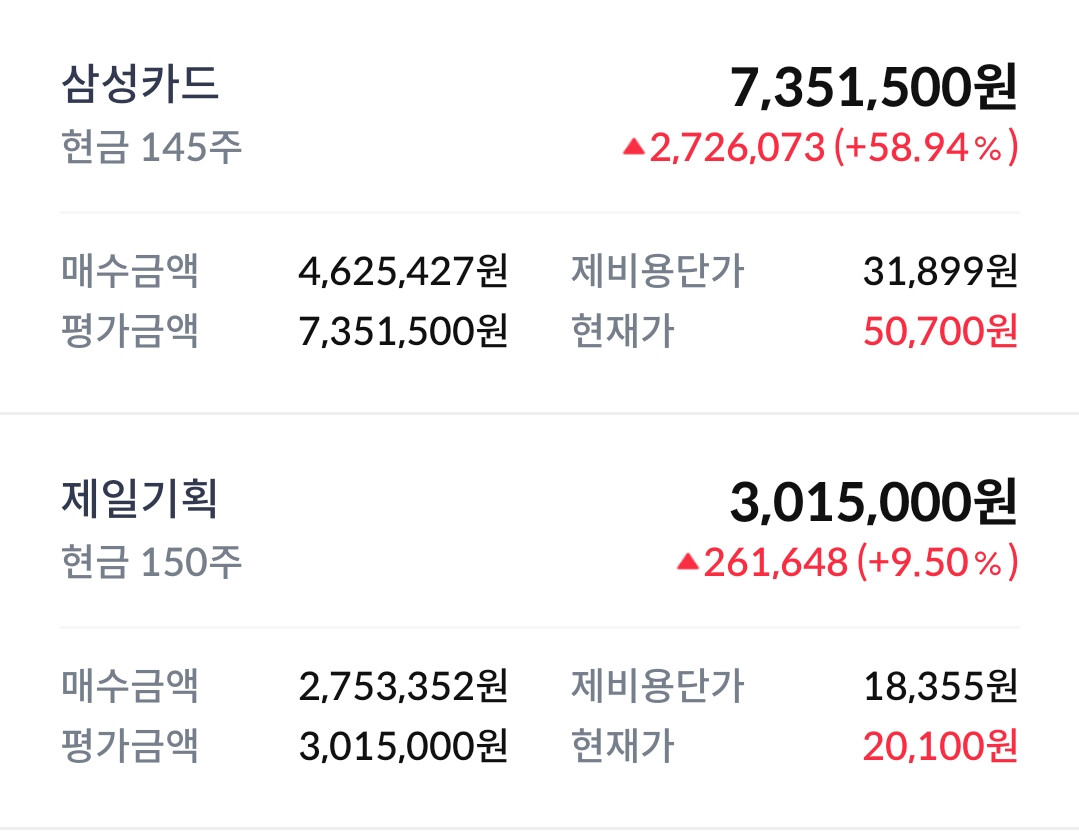The height and width of the screenshot is (832, 1079).
Task: Tap the red 20,100원 current price
Action: (x=940, y=745)
